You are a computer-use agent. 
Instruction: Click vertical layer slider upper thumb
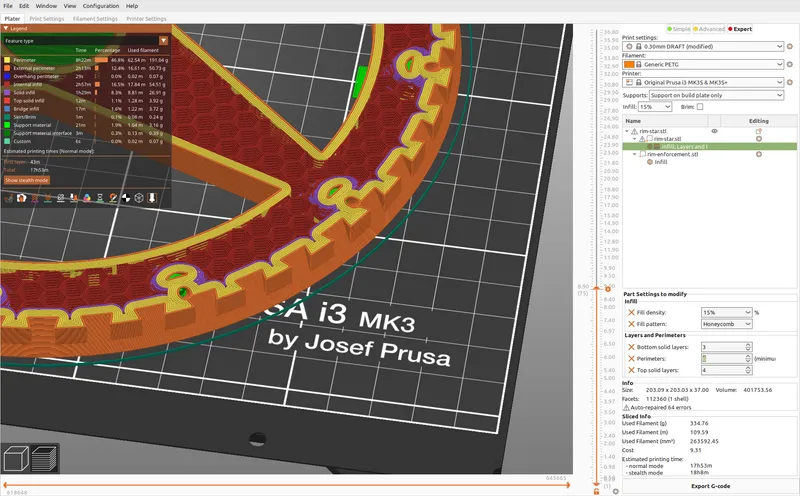596,289
